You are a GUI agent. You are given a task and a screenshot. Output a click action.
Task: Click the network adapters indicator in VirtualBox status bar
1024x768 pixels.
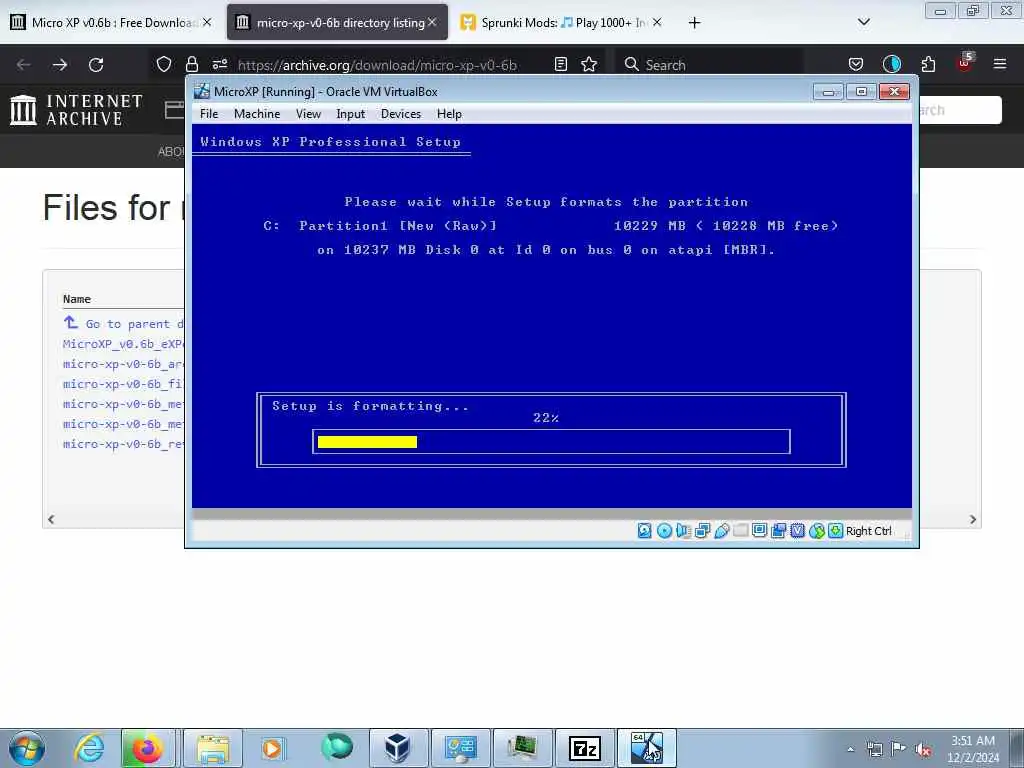703,531
